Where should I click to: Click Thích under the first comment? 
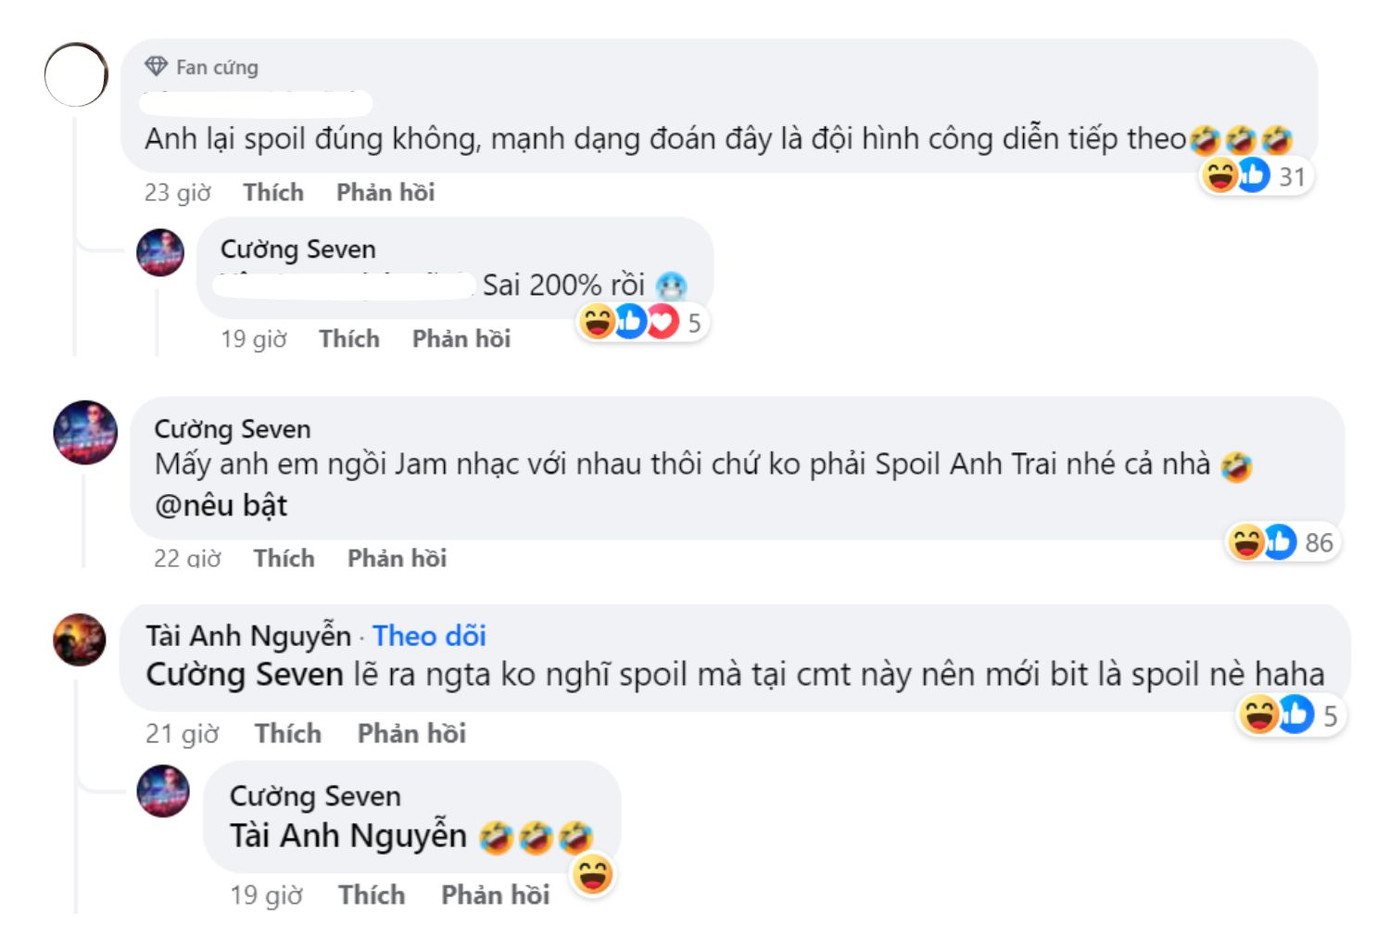point(273,192)
